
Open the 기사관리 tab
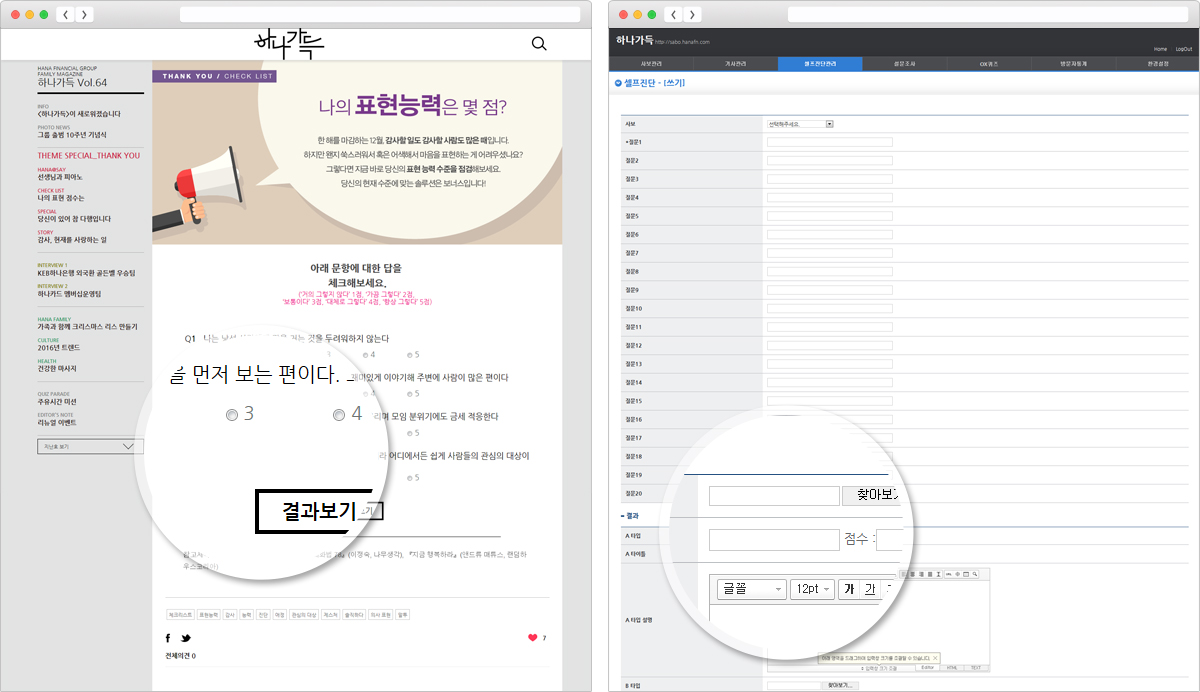(735, 64)
